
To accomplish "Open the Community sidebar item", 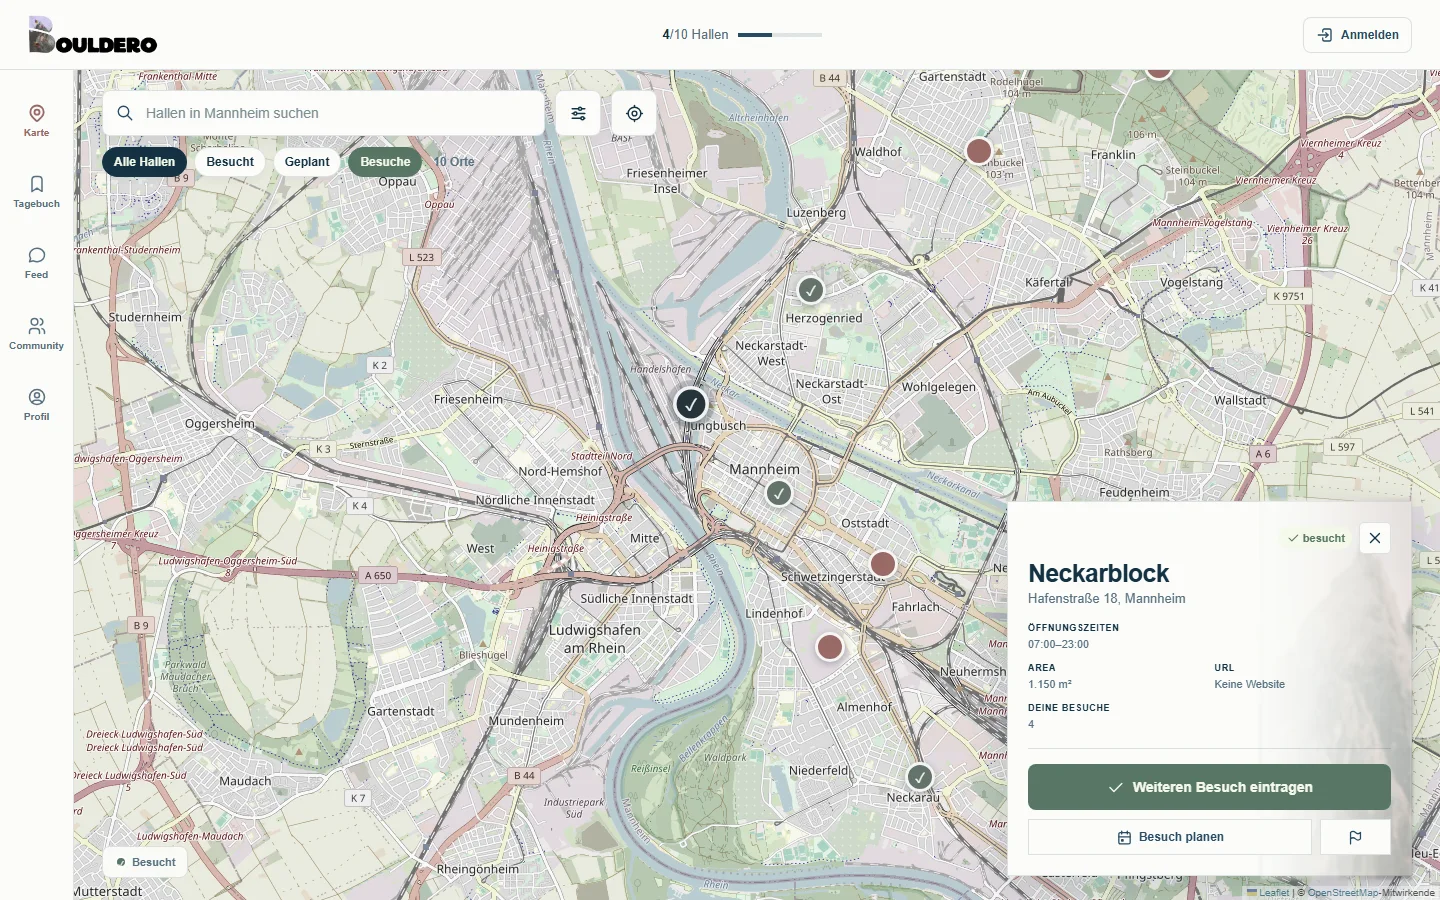I will pos(36,333).
